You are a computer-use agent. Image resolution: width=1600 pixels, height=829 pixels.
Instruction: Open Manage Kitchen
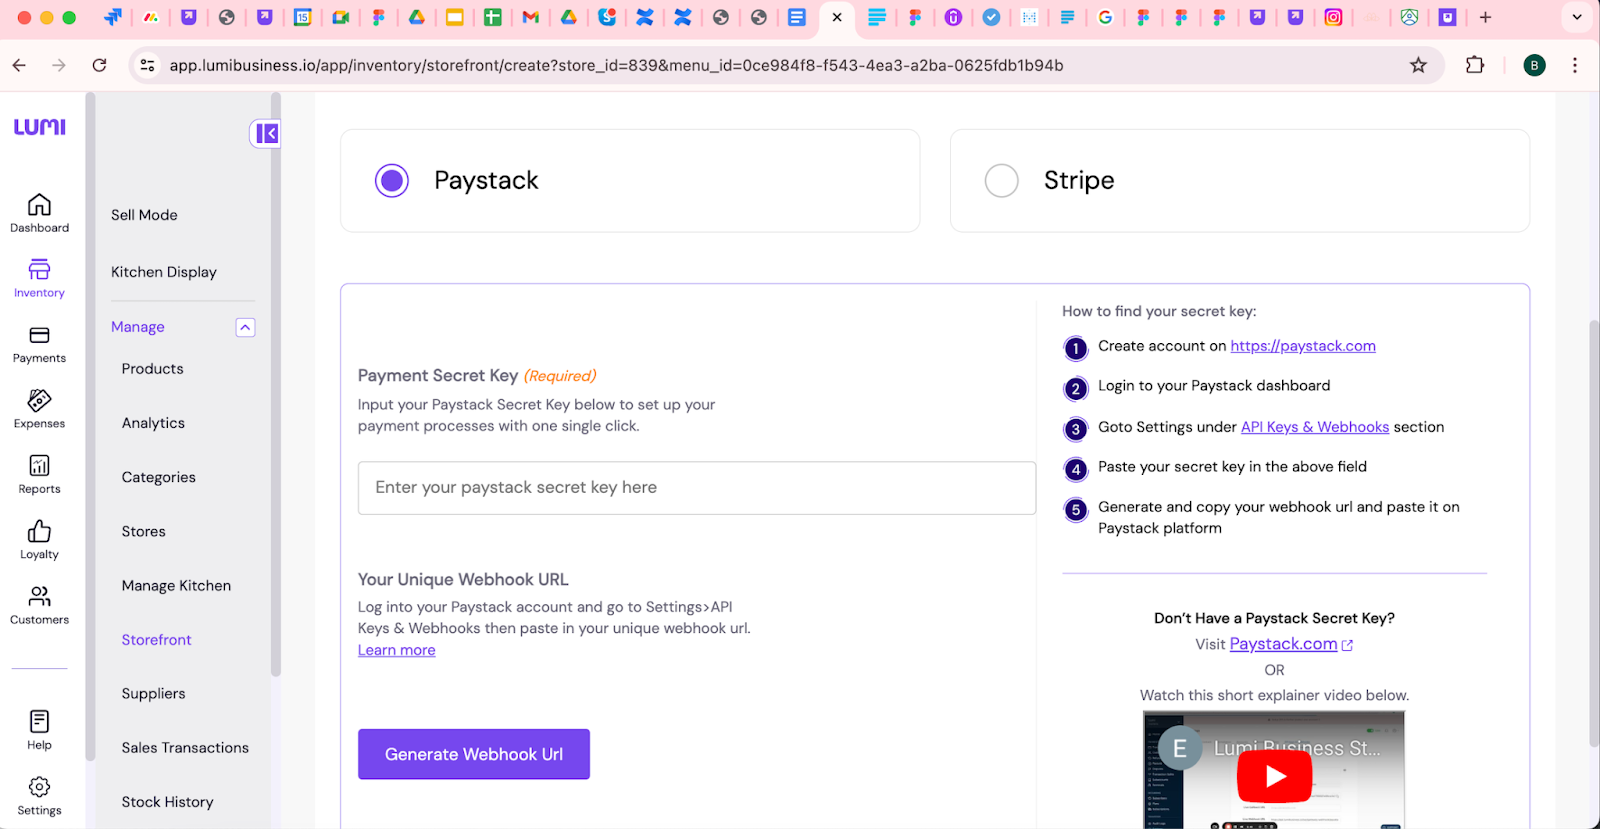(x=176, y=585)
